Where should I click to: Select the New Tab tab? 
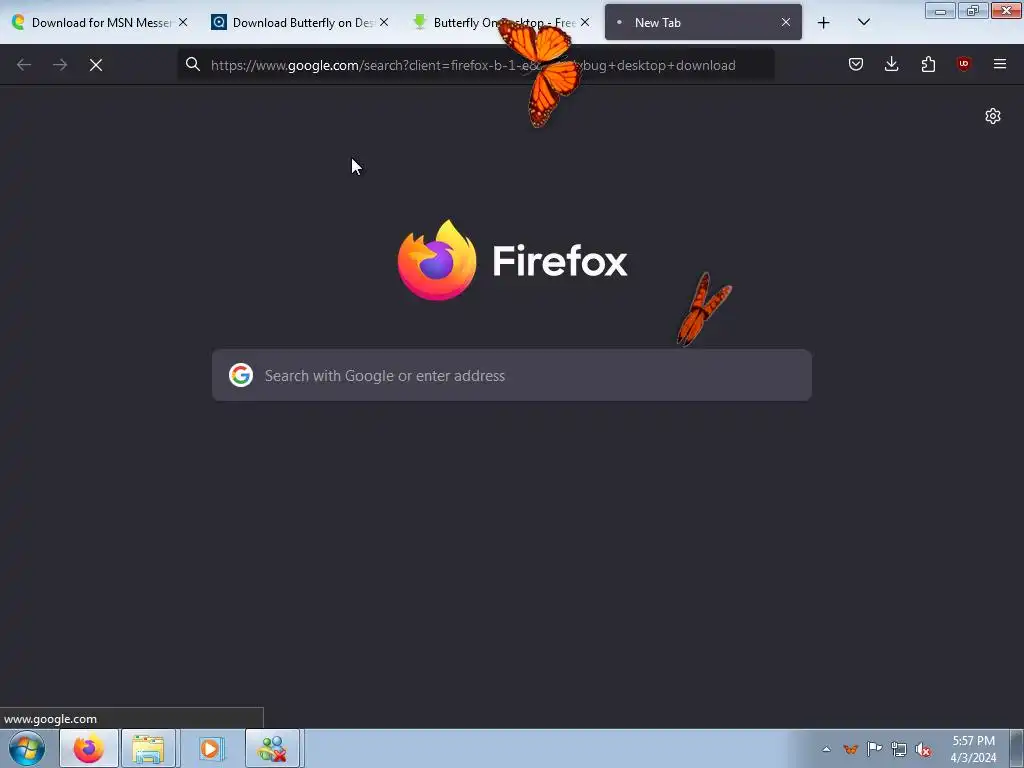[703, 22]
